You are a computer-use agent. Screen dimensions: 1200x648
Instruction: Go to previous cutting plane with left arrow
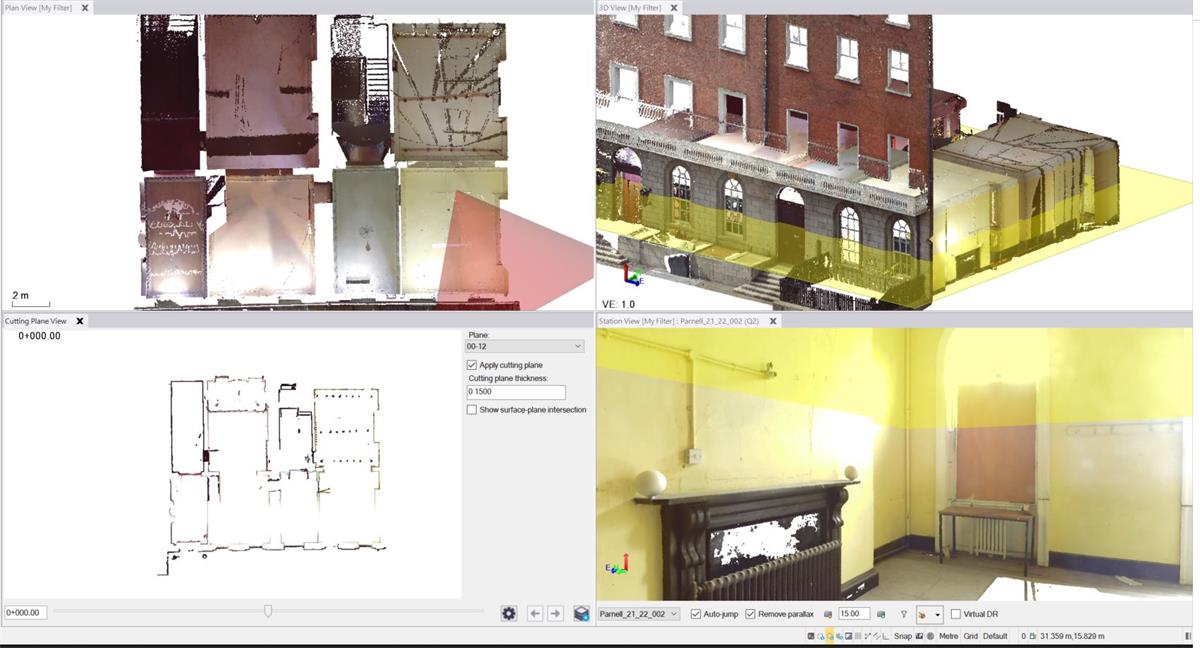pyautogui.click(x=535, y=613)
